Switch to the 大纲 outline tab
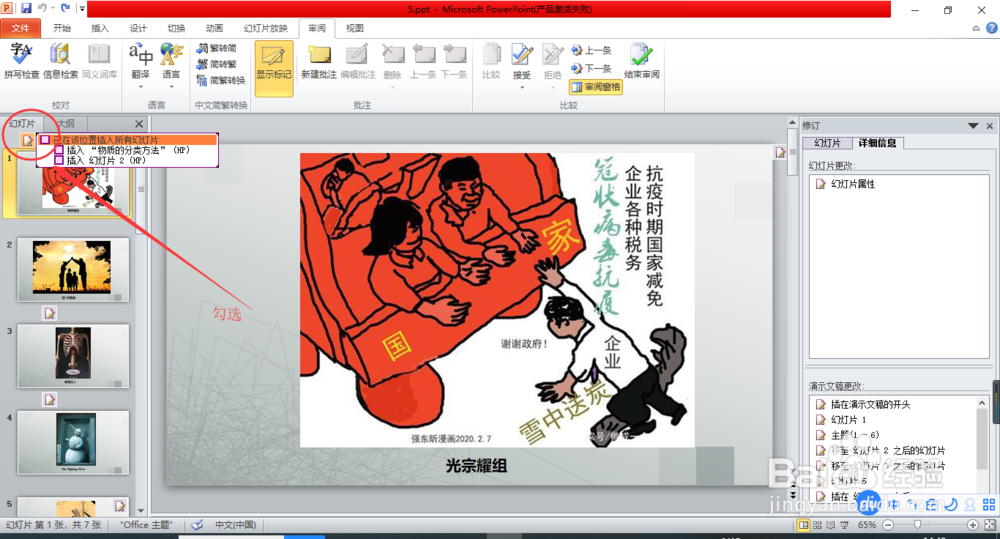The image size is (1000, 539). coord(65,123)
